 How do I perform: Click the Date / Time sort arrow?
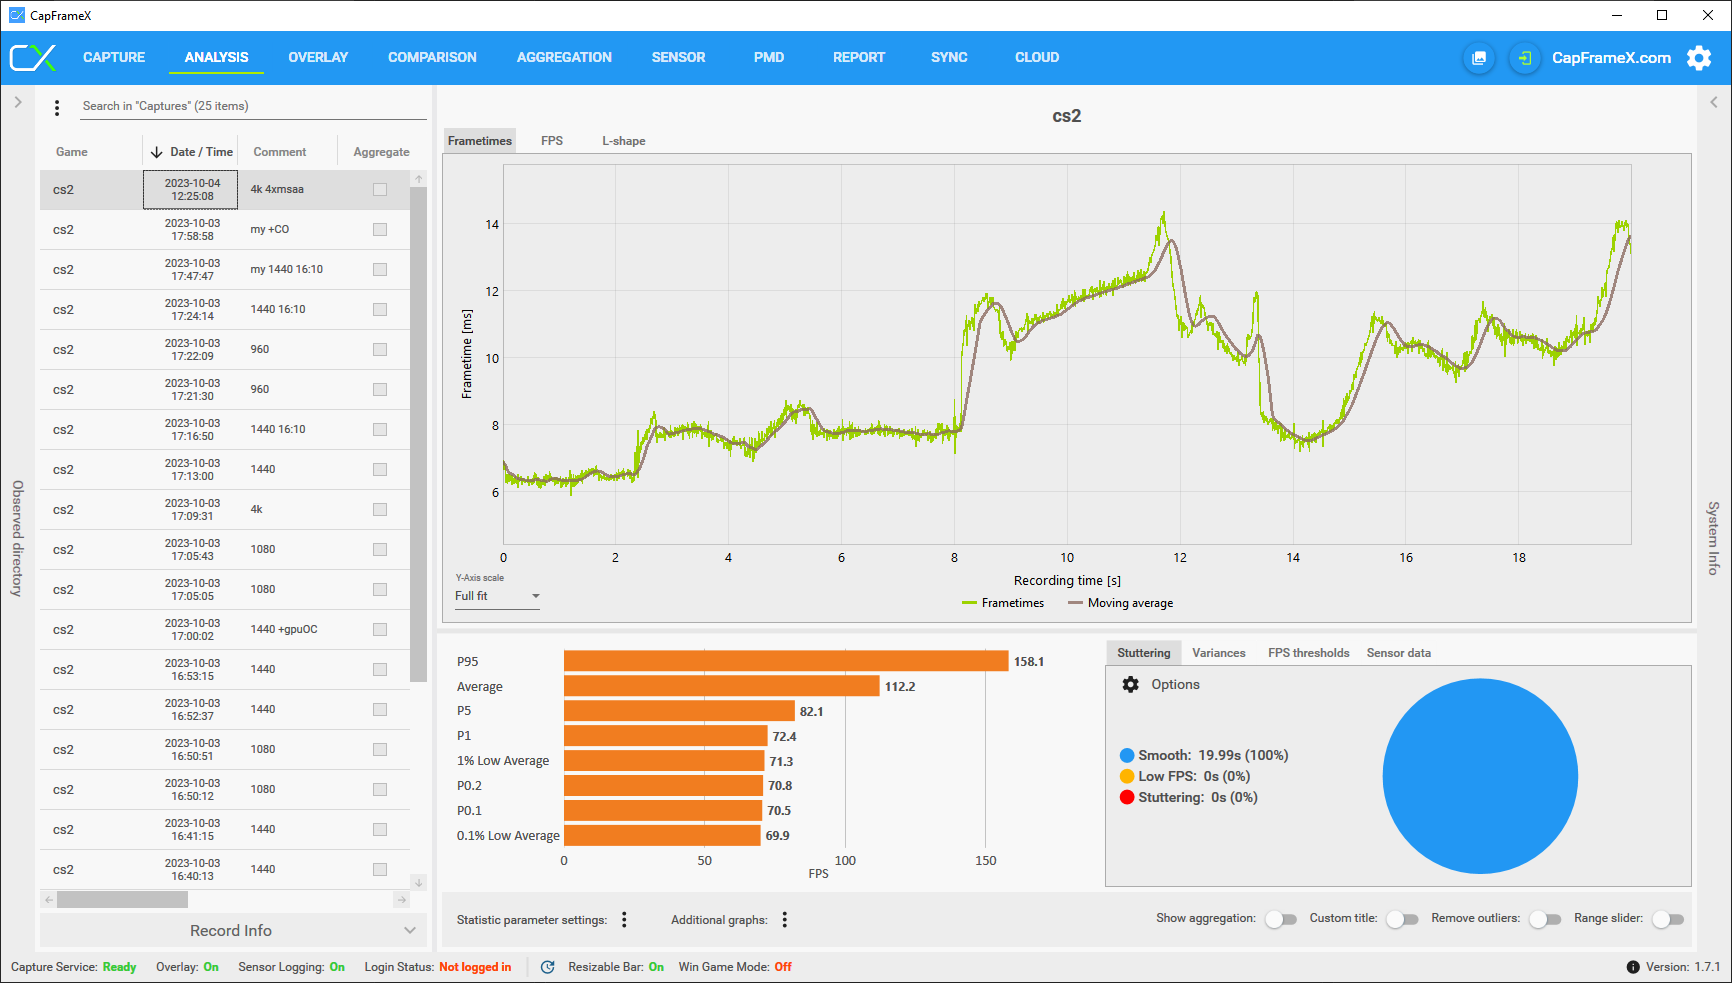click(x=157, y=152)
